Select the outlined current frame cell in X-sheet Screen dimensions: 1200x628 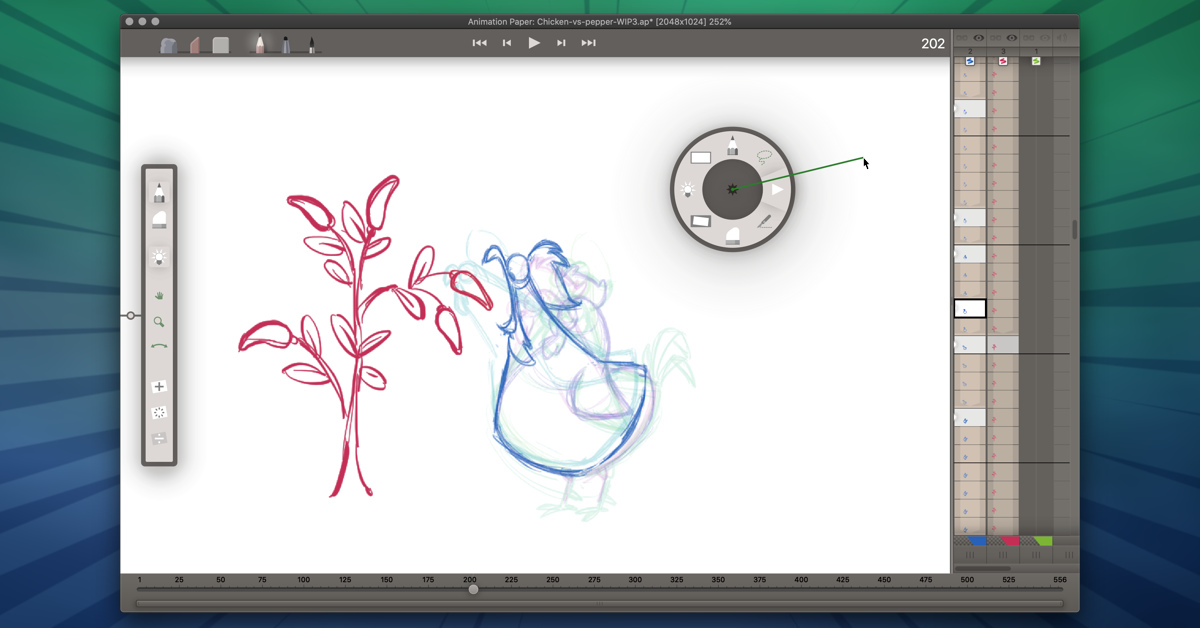tap(970, 309)
